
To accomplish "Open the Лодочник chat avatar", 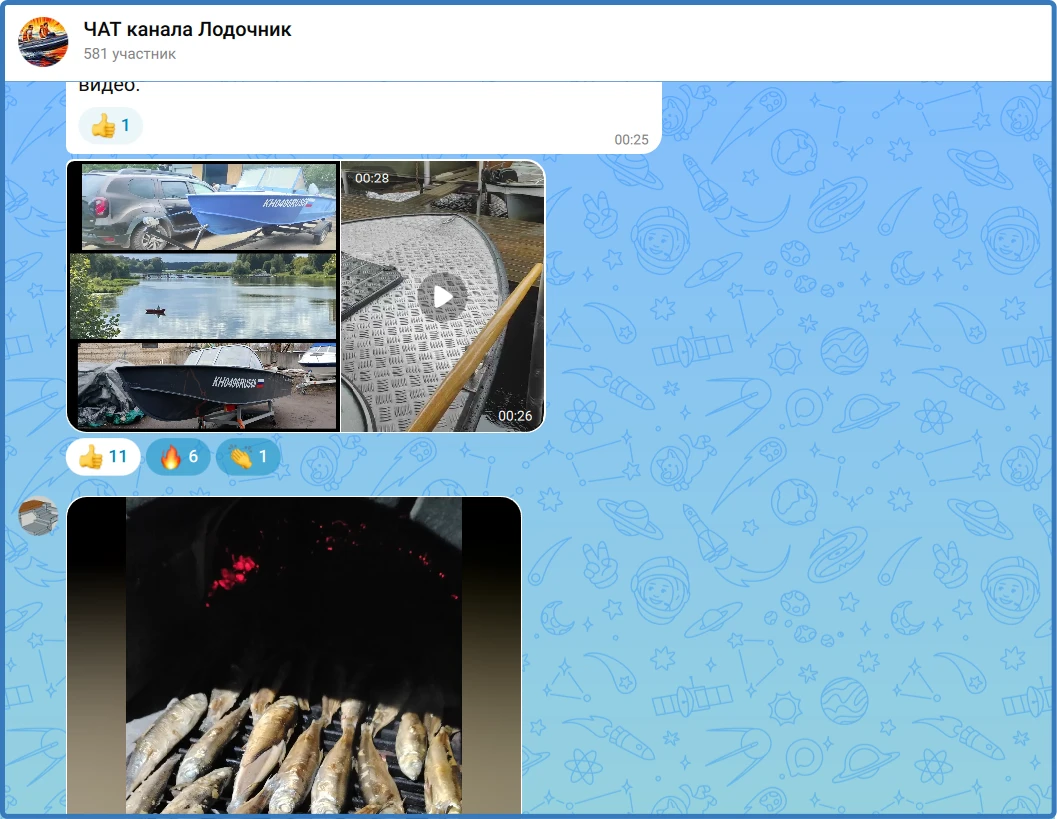I will click(x=43, y=41).
